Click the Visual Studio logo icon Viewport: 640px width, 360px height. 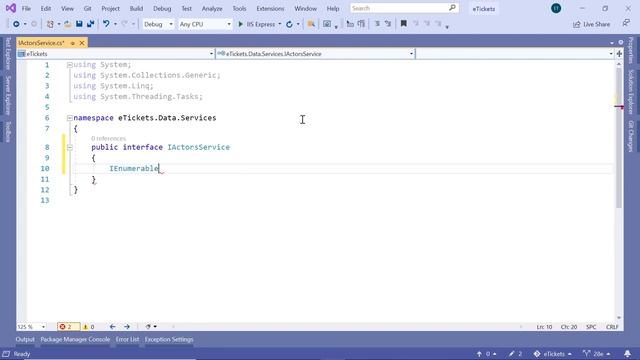(11, 8)
